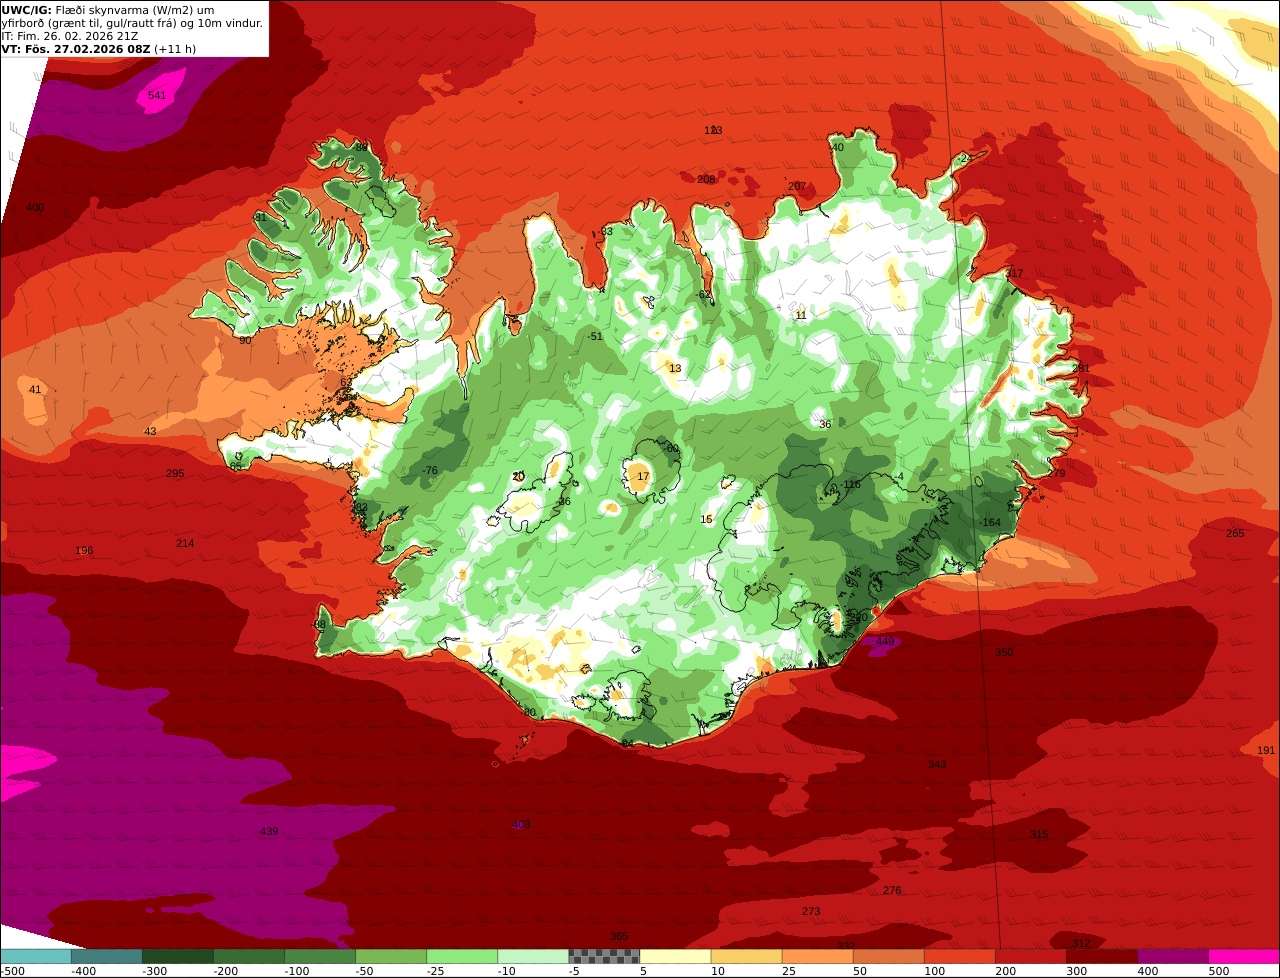Click the checkered -5 to 5 legend swatch
1280x978 pixels.
(604, 956)
